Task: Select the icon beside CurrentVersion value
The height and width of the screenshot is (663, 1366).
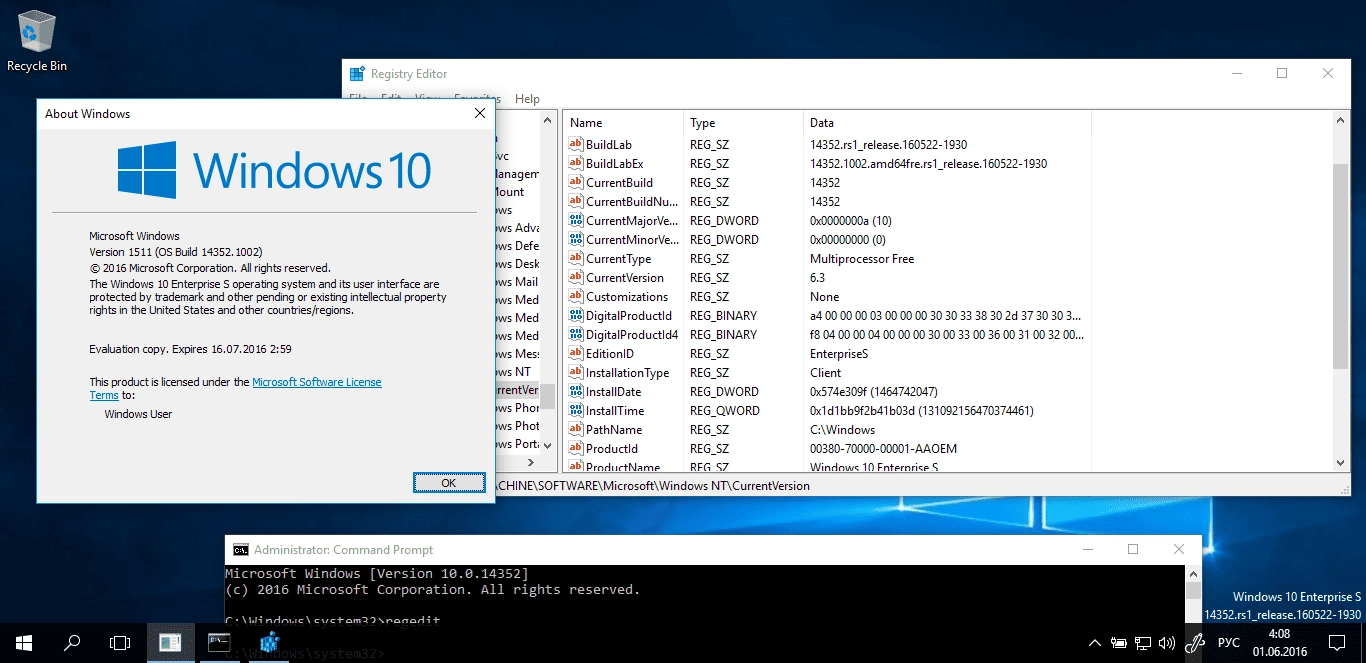Action: (x=576, y=277)
